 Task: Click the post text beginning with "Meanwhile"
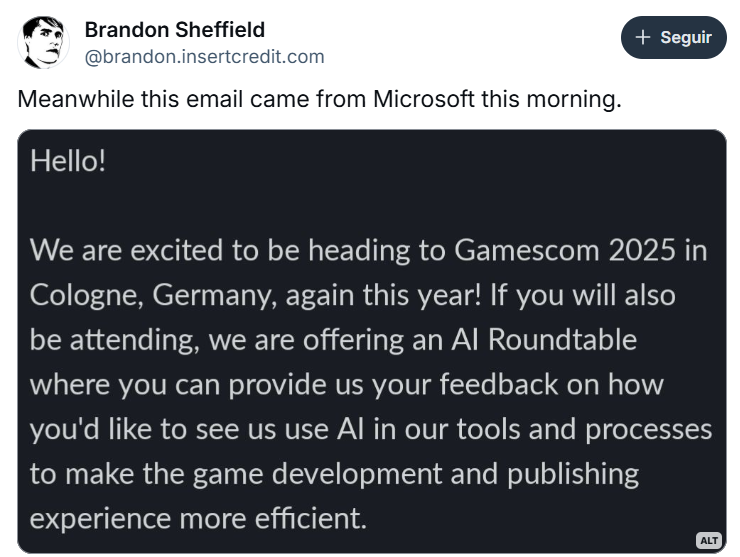[x=319, y=100]
